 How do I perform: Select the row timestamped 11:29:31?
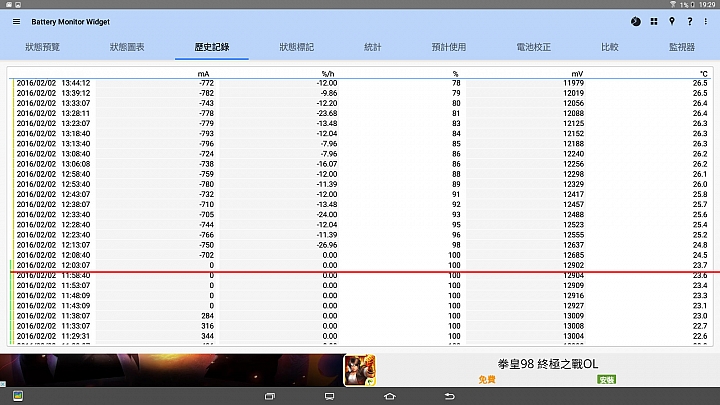click(x=360, y=336)
